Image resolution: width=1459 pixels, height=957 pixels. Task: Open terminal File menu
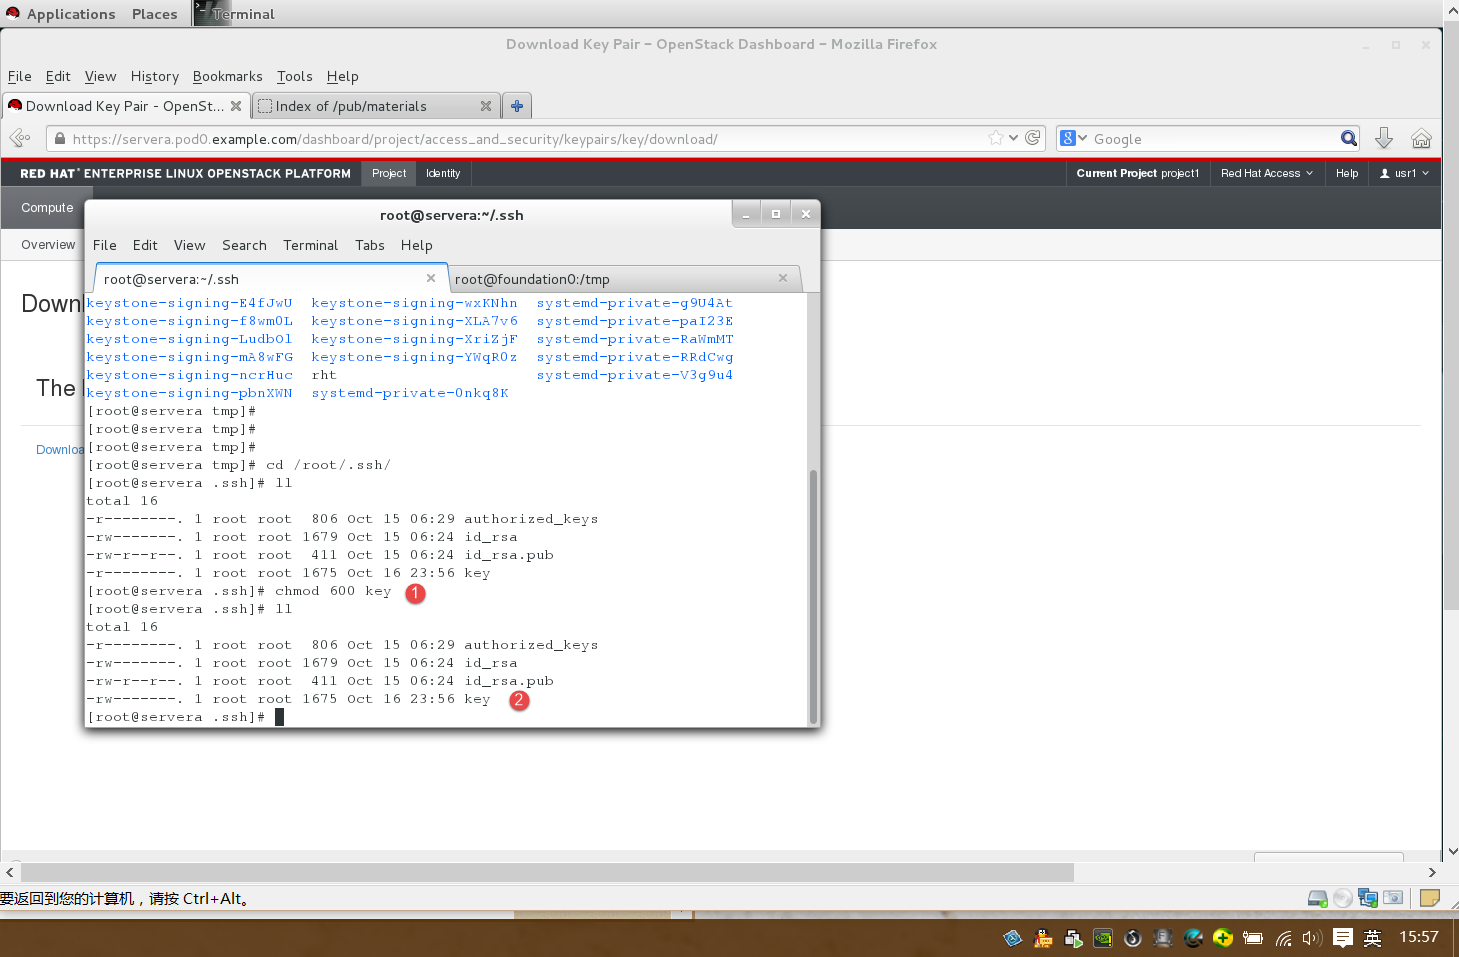(105, 245)
